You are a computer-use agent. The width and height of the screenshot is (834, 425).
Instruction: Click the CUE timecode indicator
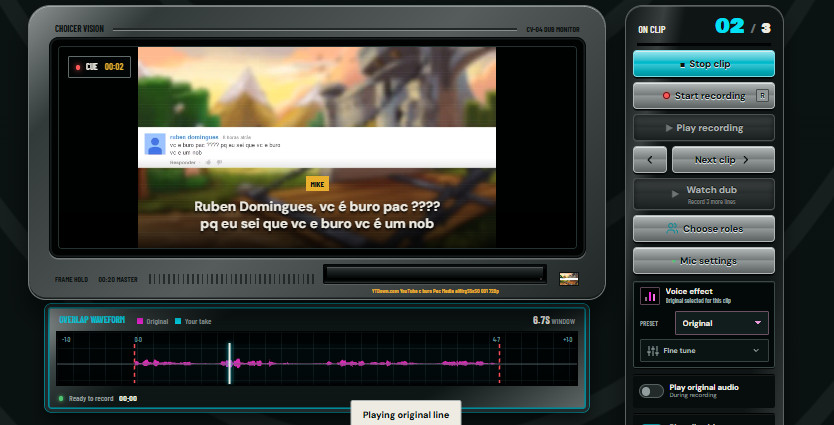click(99, 67)
